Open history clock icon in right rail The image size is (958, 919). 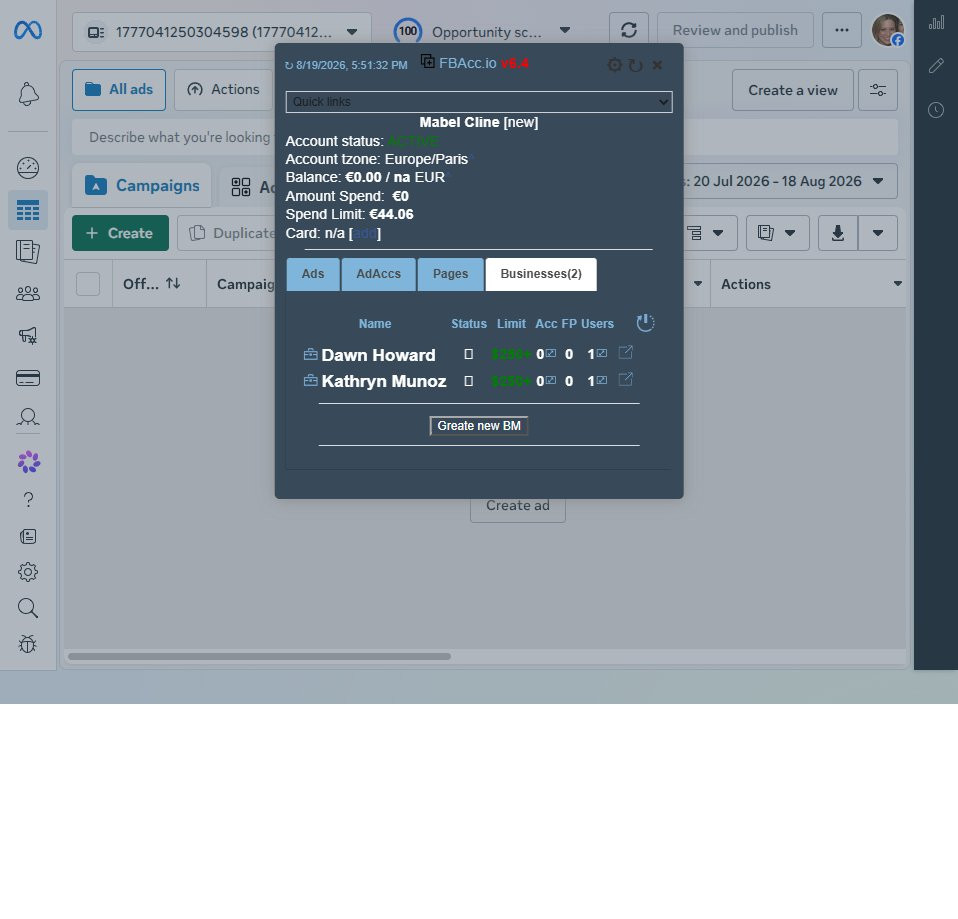(936, 110)
